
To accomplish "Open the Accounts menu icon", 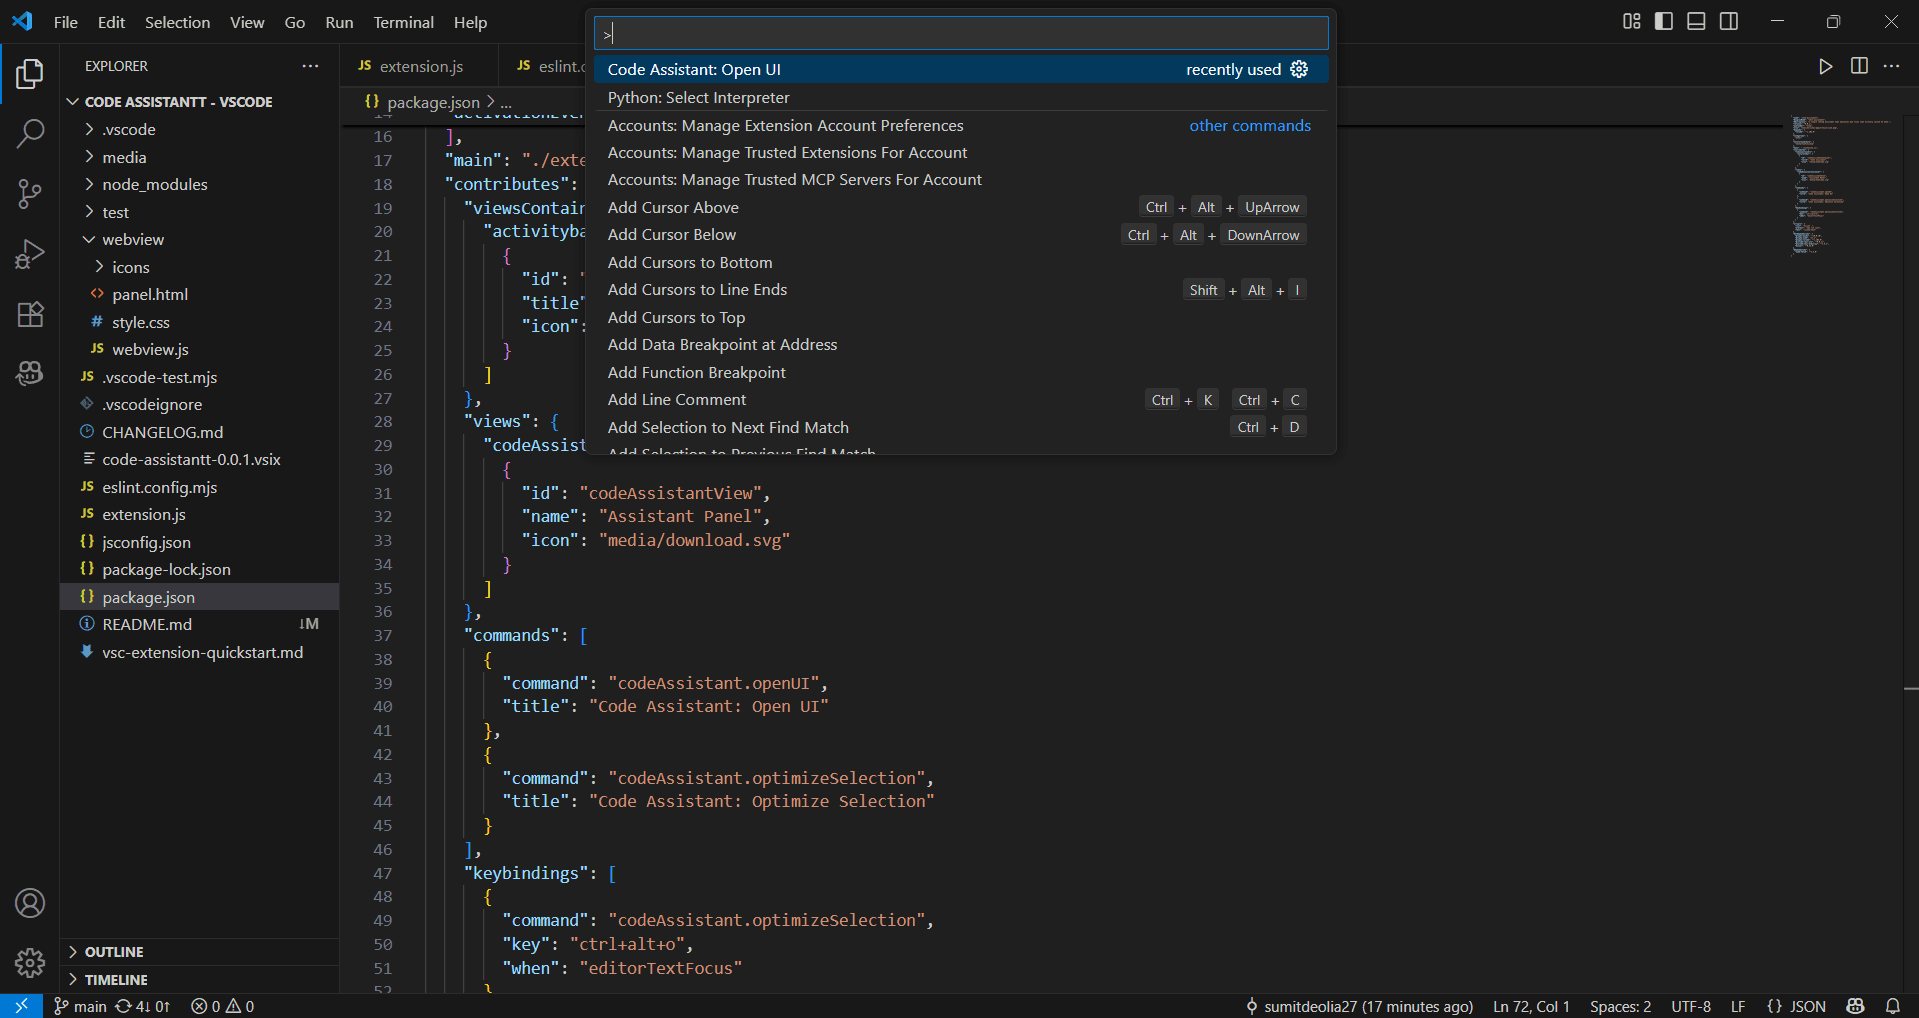I will (x=30, y=903).
